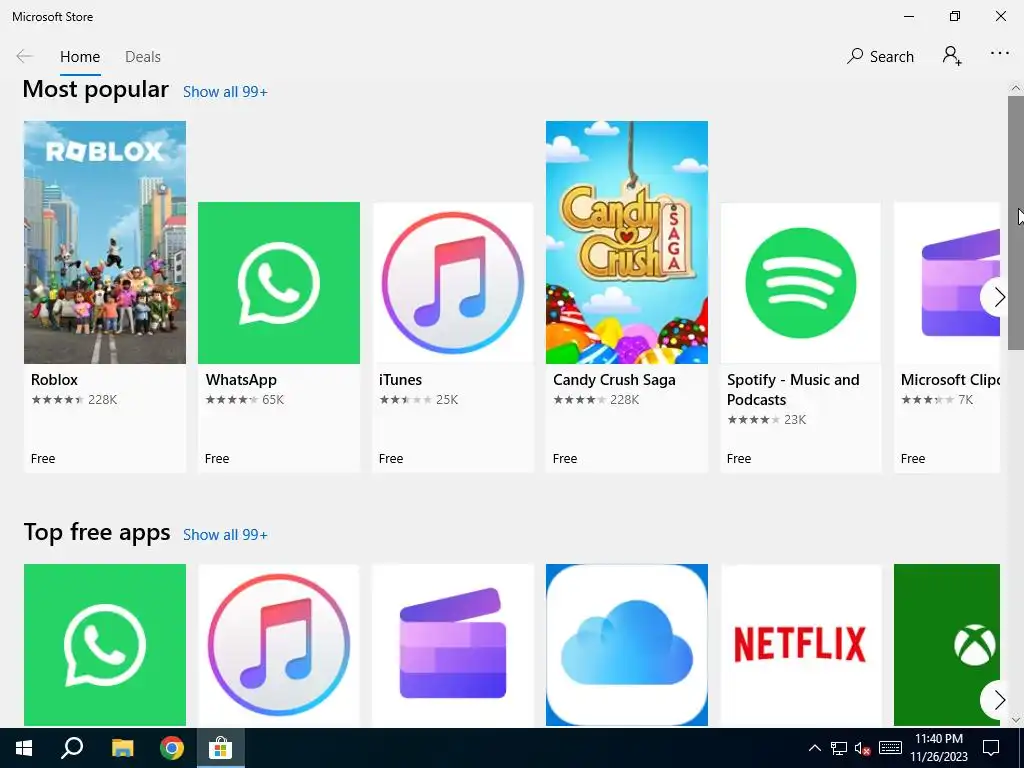Open network status tray icon

click(839, 748)
